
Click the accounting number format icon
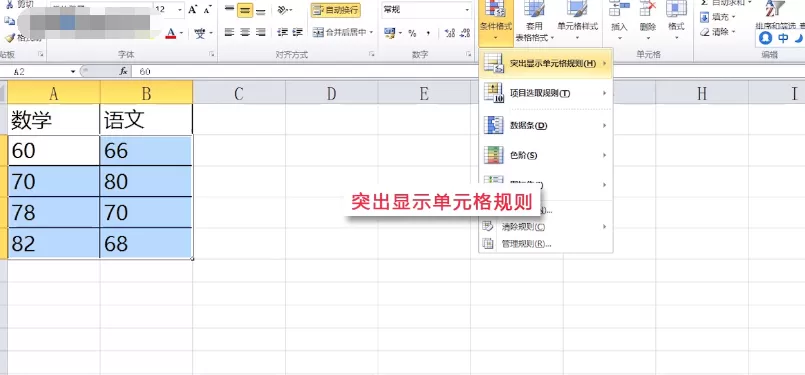click(390, 33)
